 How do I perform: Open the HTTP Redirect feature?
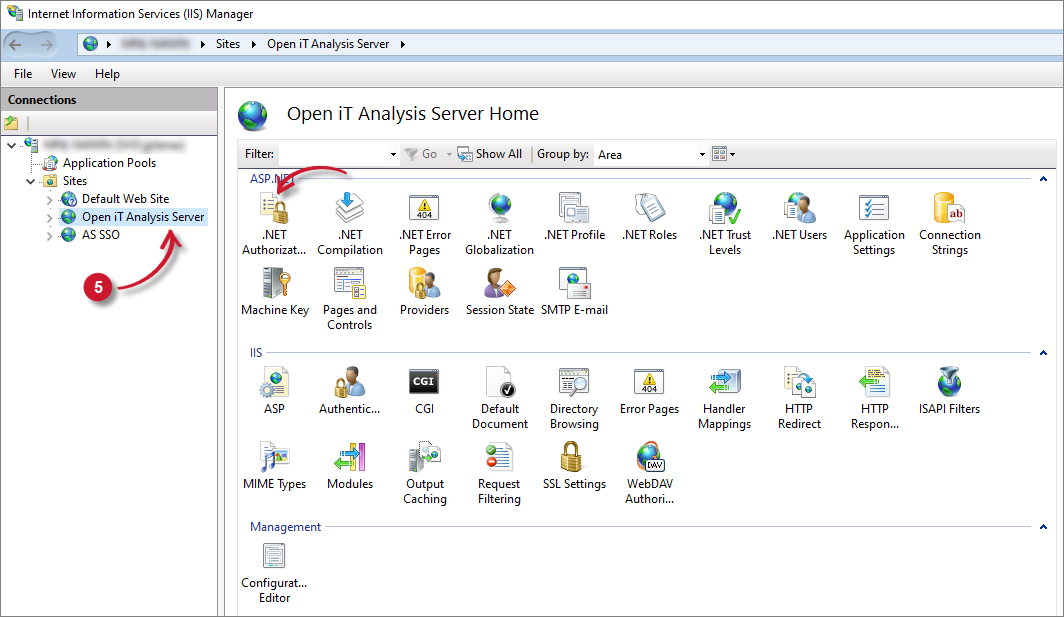[x=799, y=384]
